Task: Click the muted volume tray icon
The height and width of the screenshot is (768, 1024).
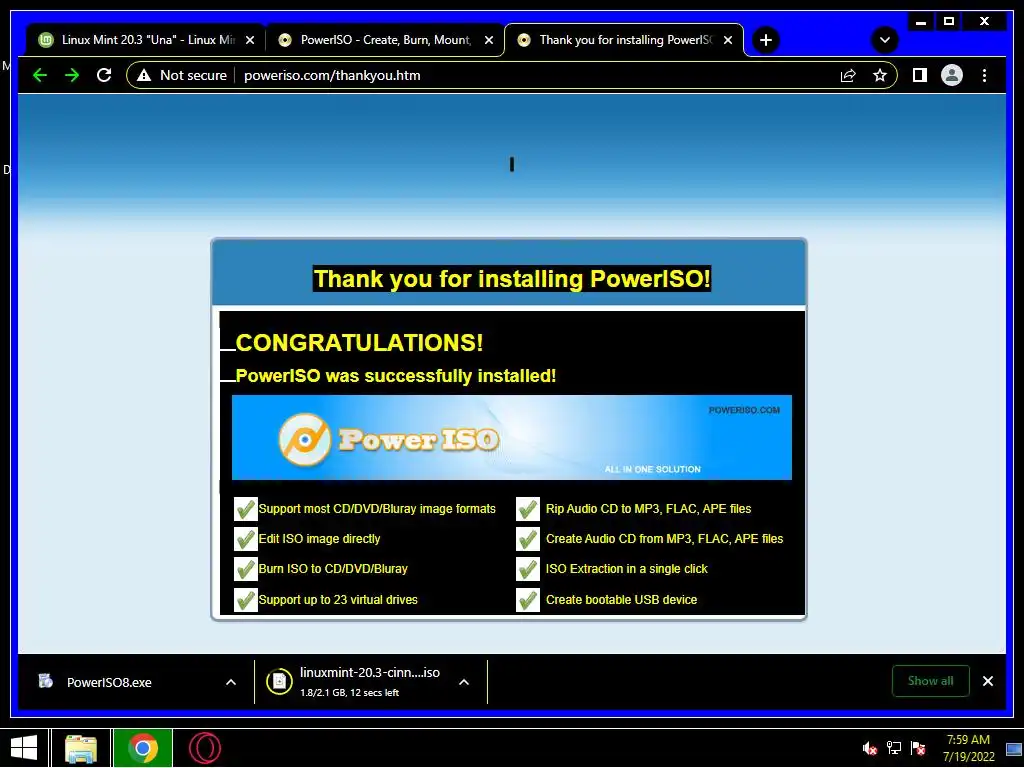Action: tap(869, 748)
